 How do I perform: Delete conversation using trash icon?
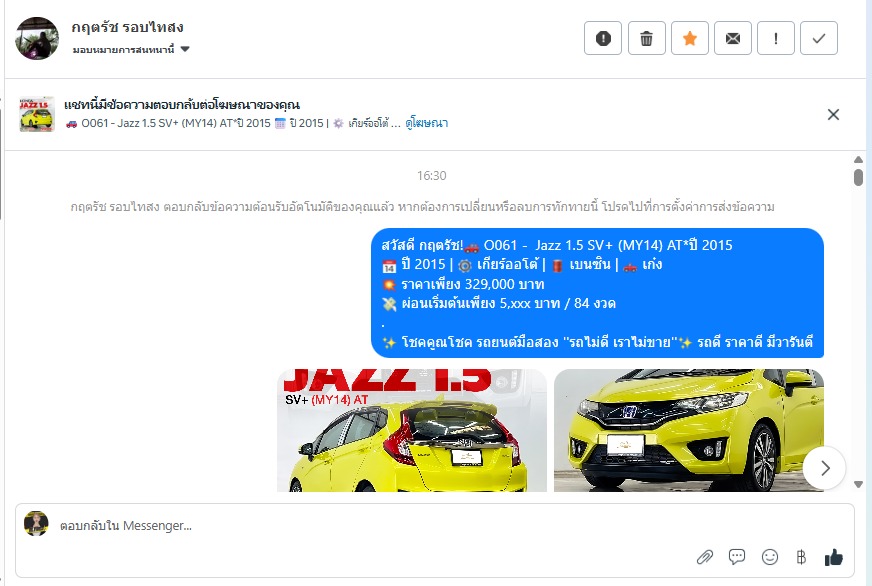pos(646,38)
